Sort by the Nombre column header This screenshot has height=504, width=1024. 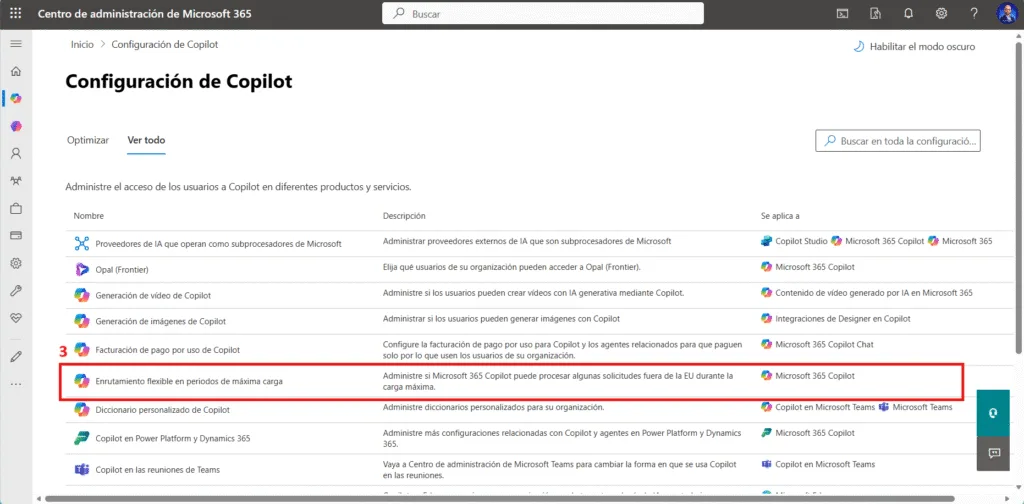click(x=88, y=215)
